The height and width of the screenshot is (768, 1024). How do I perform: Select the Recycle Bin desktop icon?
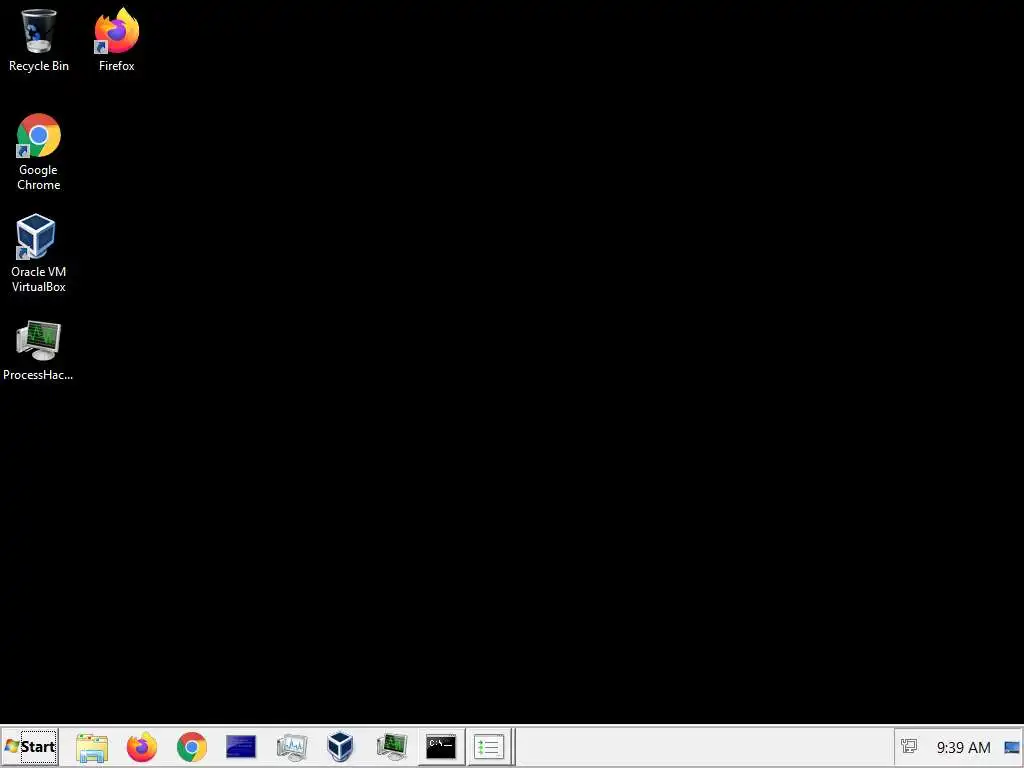tap(39, 40)
